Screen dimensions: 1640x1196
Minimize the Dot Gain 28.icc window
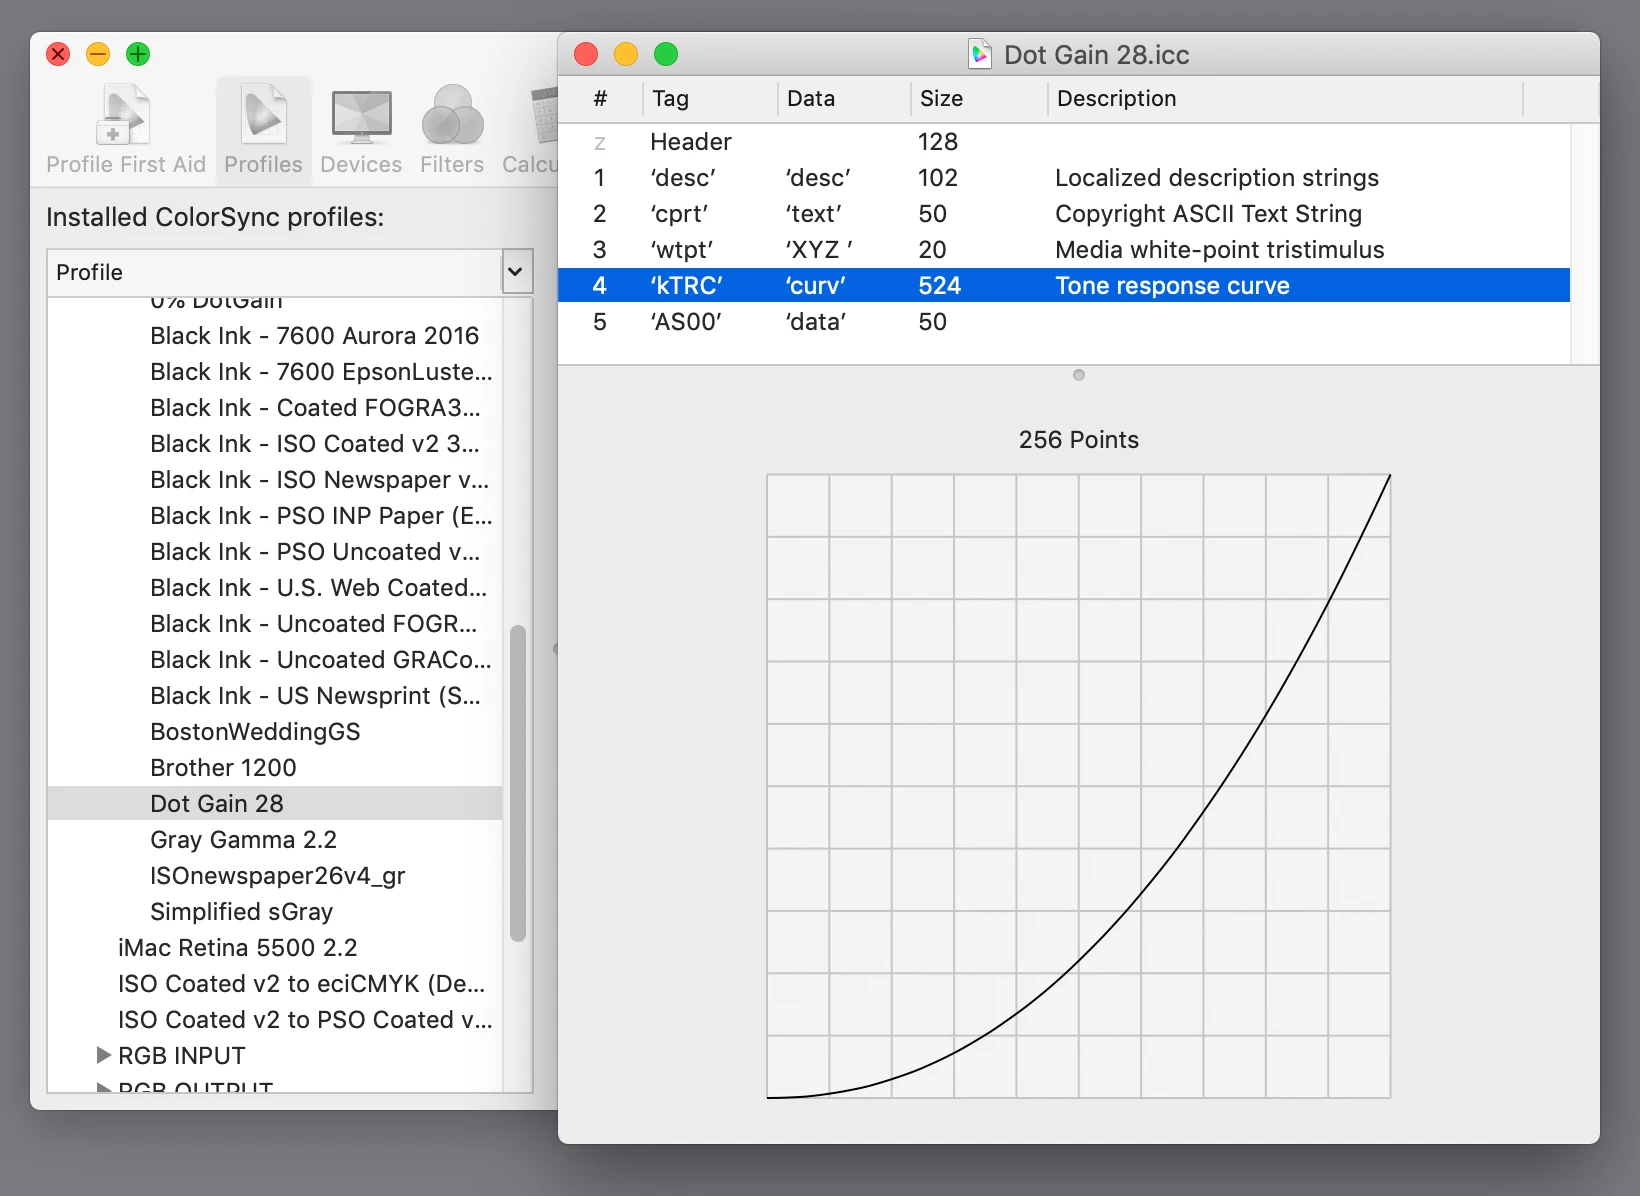626,54
